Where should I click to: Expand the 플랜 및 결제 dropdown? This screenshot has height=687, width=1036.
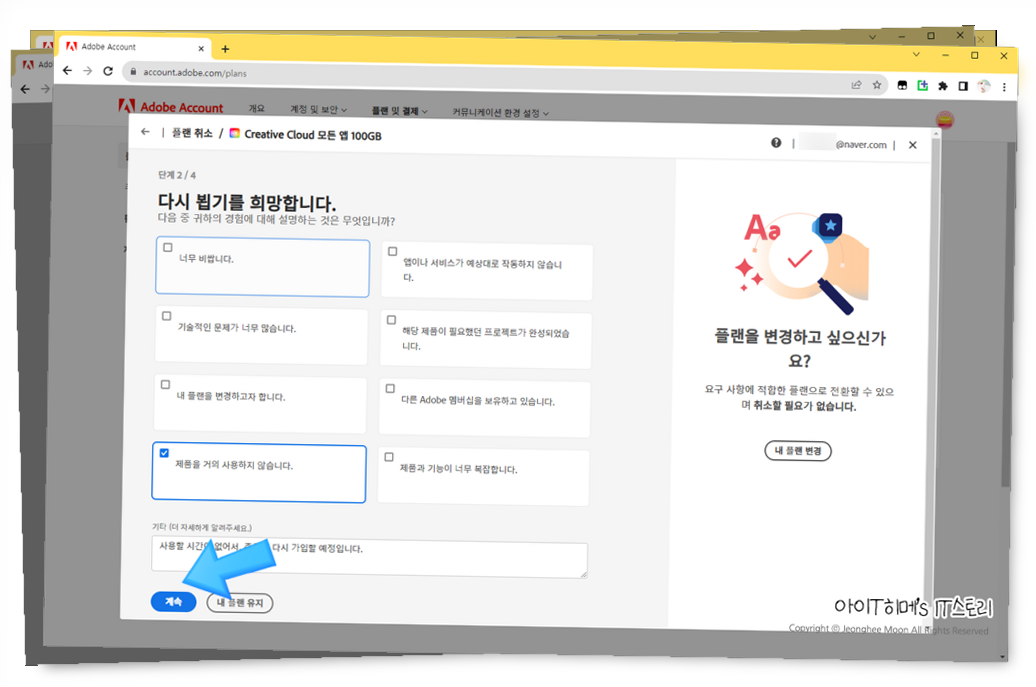click(399, 111)
